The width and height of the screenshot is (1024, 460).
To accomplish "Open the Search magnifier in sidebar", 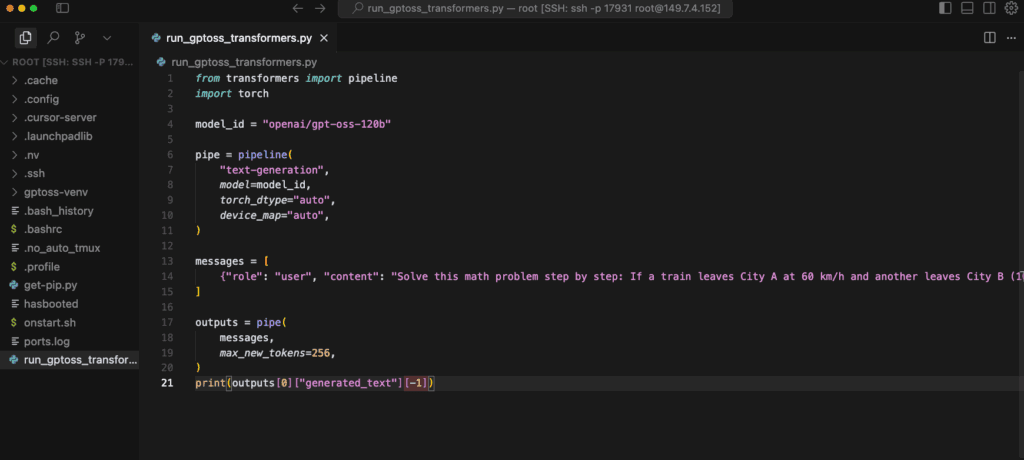I will [54, 38].
